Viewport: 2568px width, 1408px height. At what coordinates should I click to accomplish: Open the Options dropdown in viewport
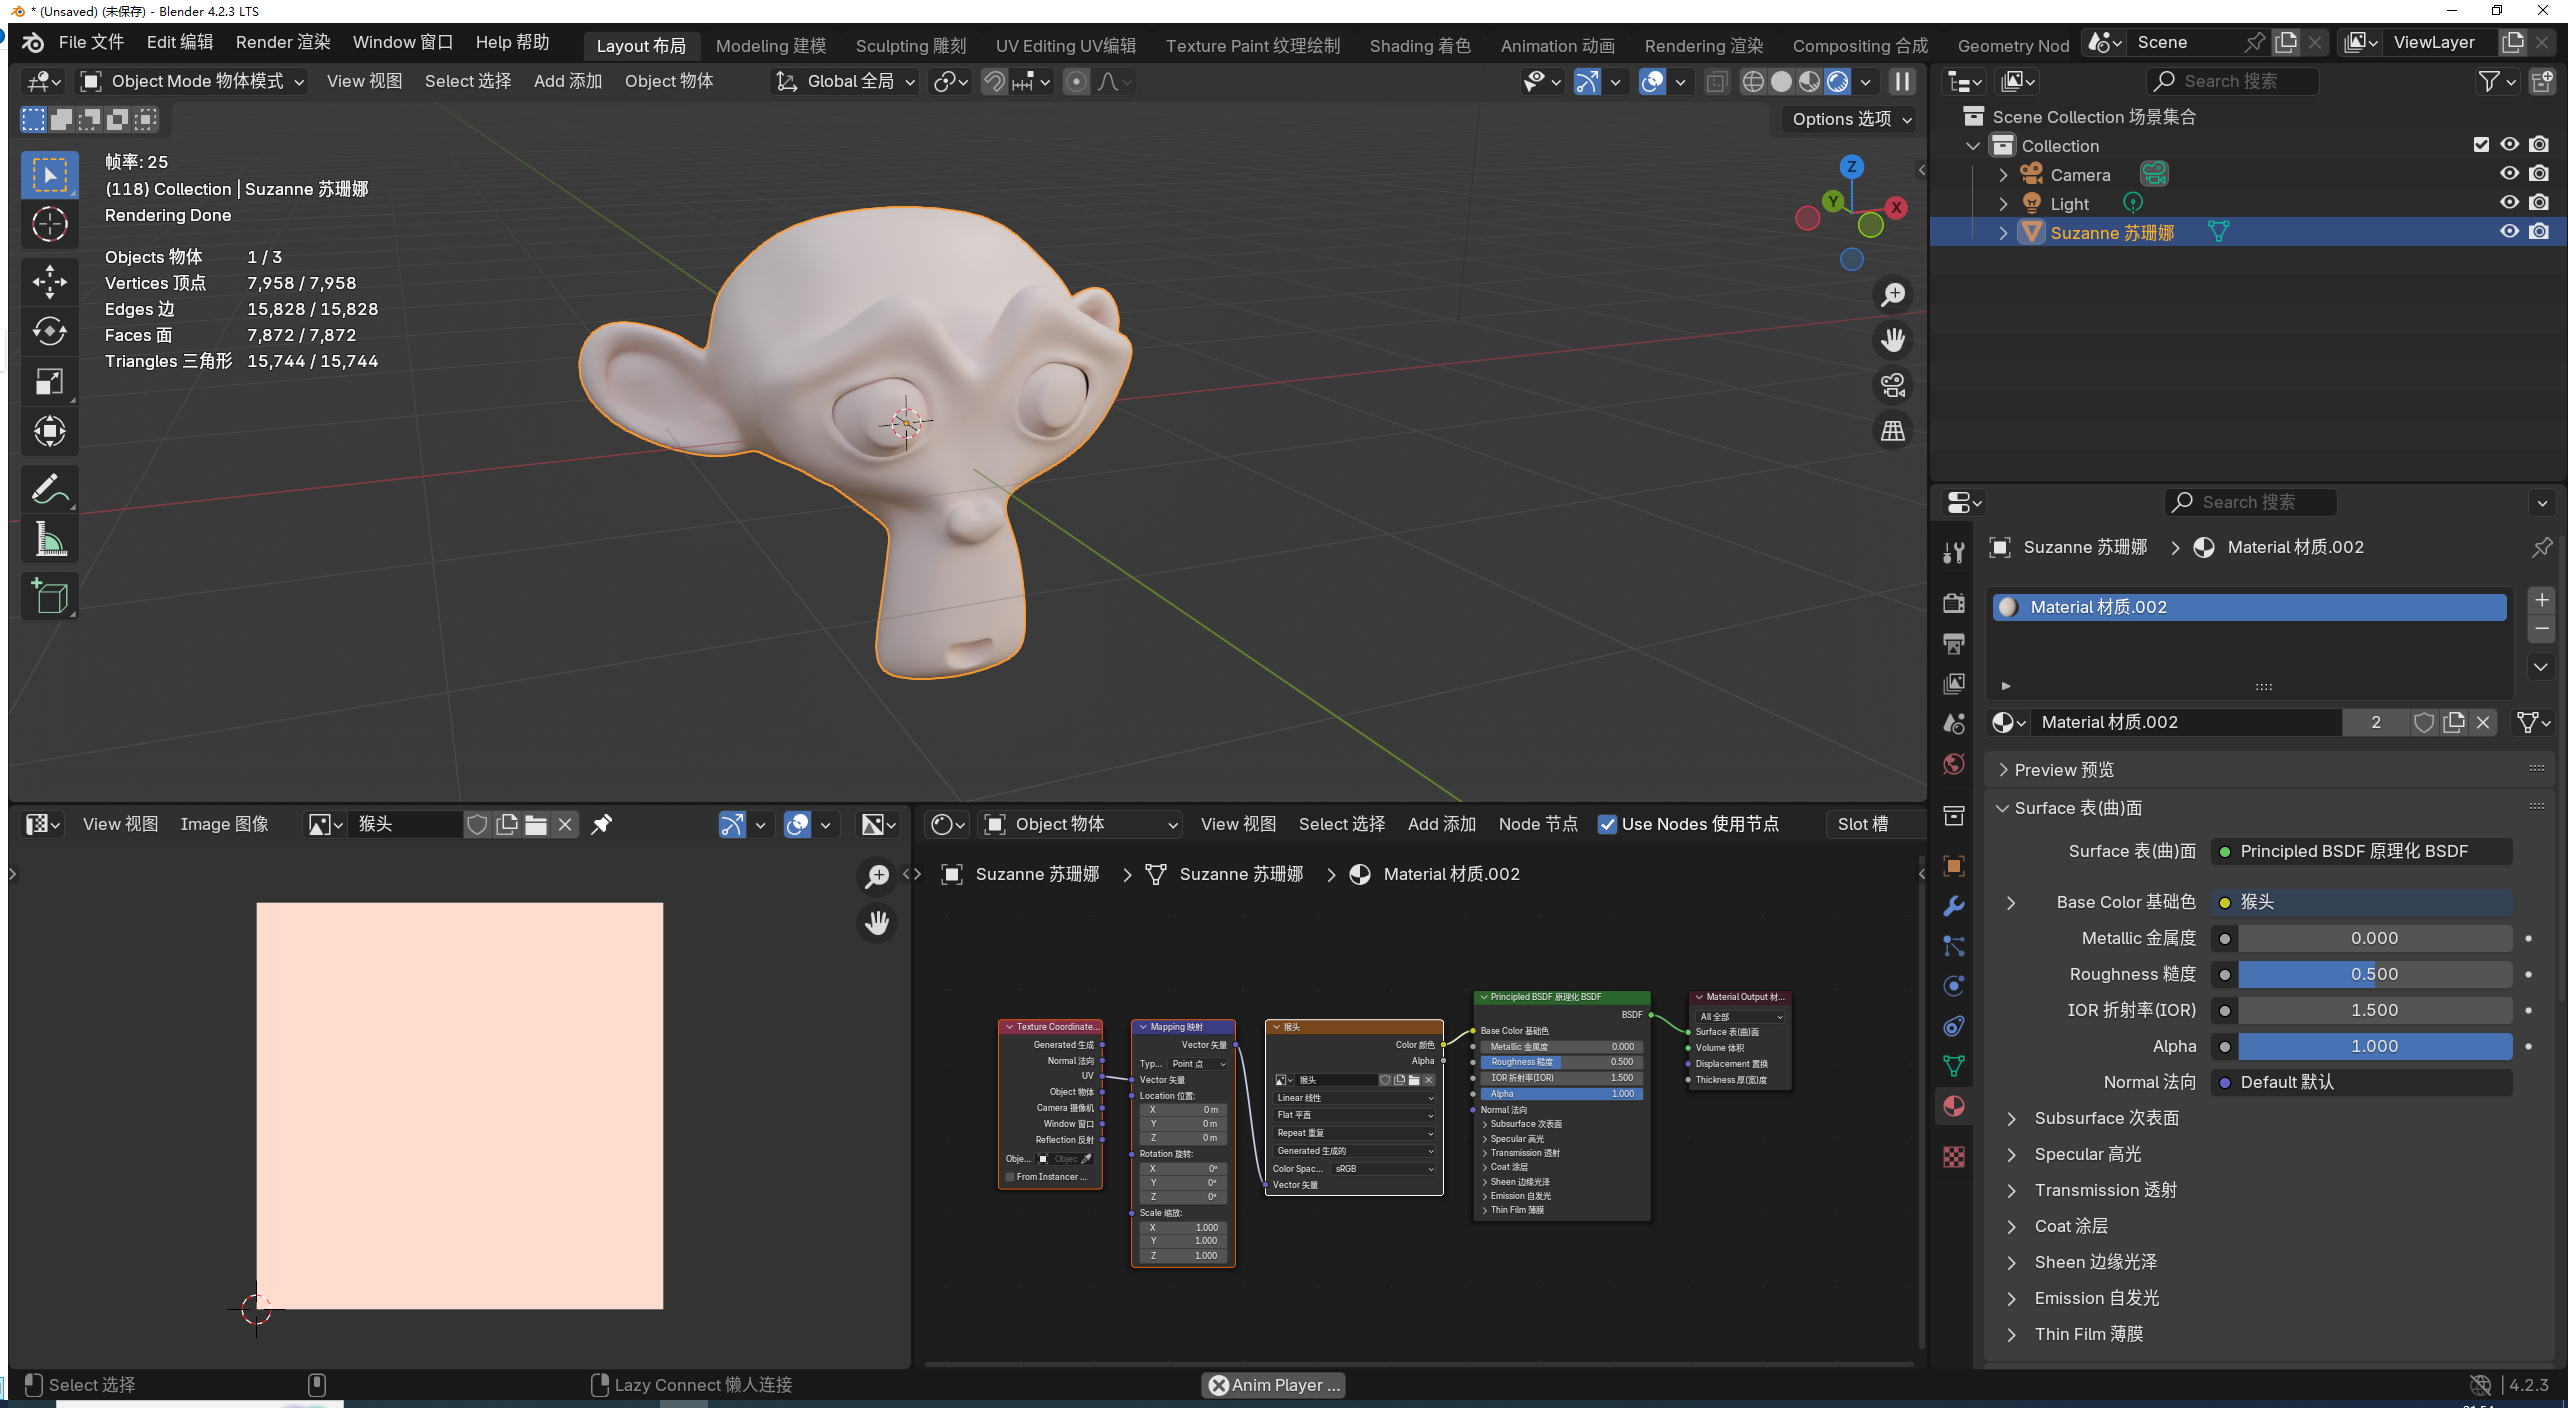[1850, 119]
